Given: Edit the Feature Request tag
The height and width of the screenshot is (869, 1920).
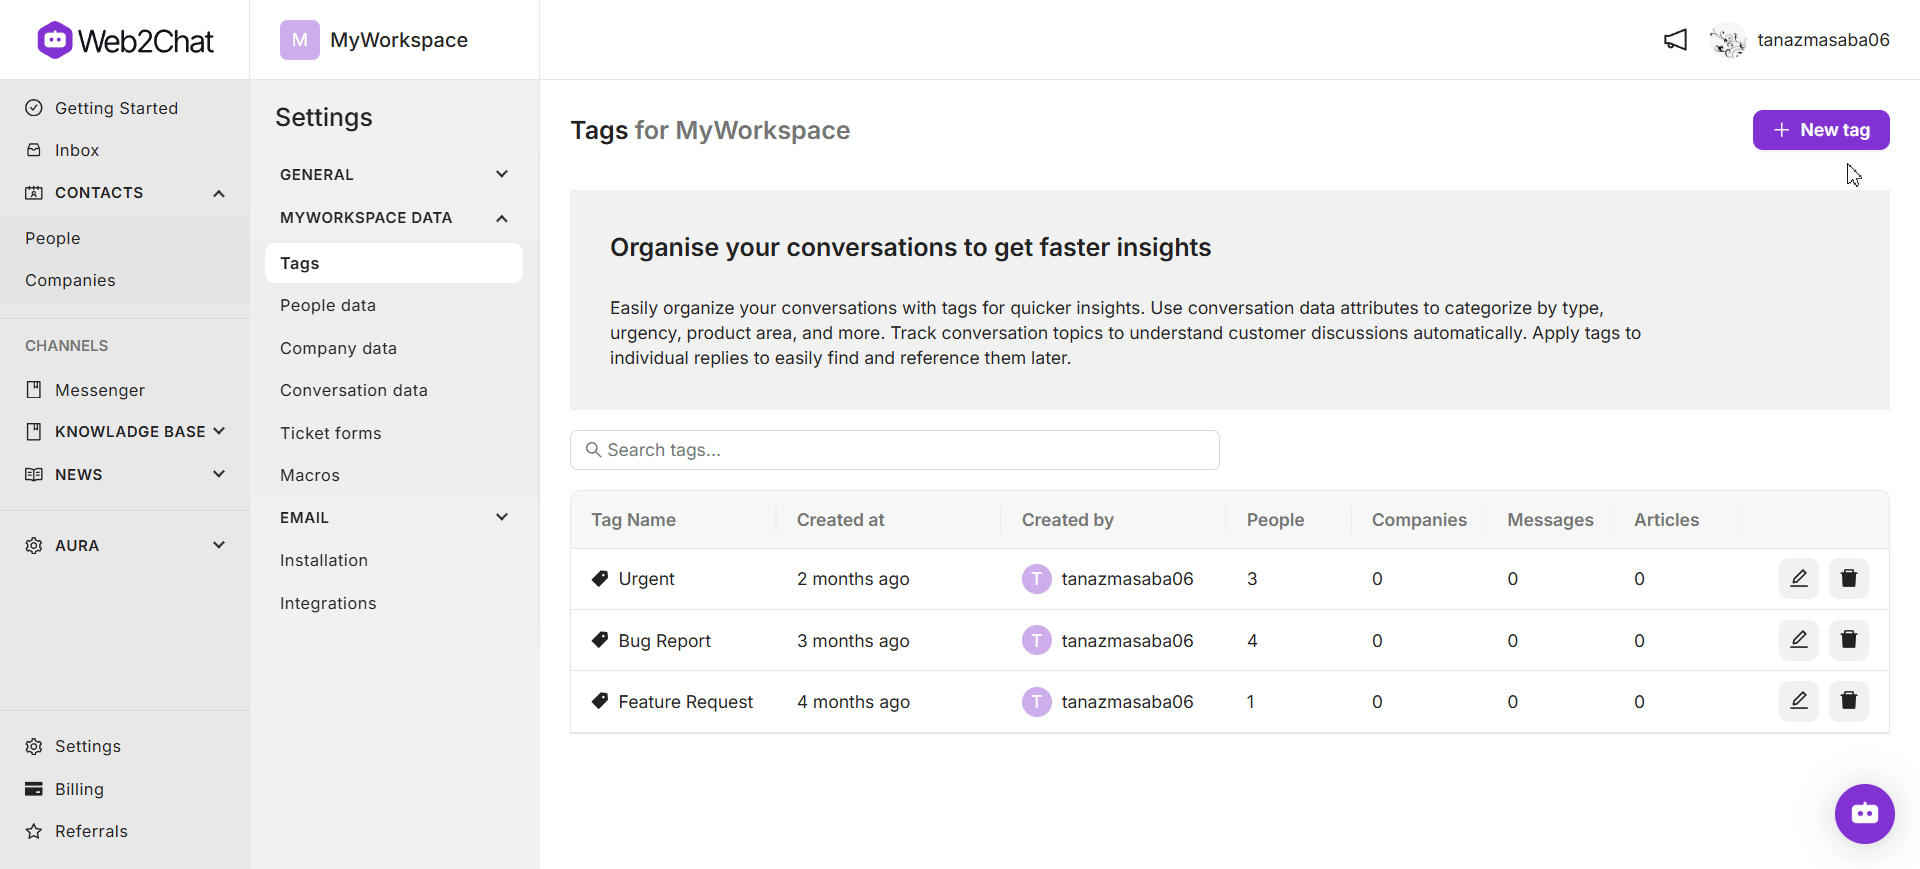Looking at the screenshot, I should [x=1798, y=701].
